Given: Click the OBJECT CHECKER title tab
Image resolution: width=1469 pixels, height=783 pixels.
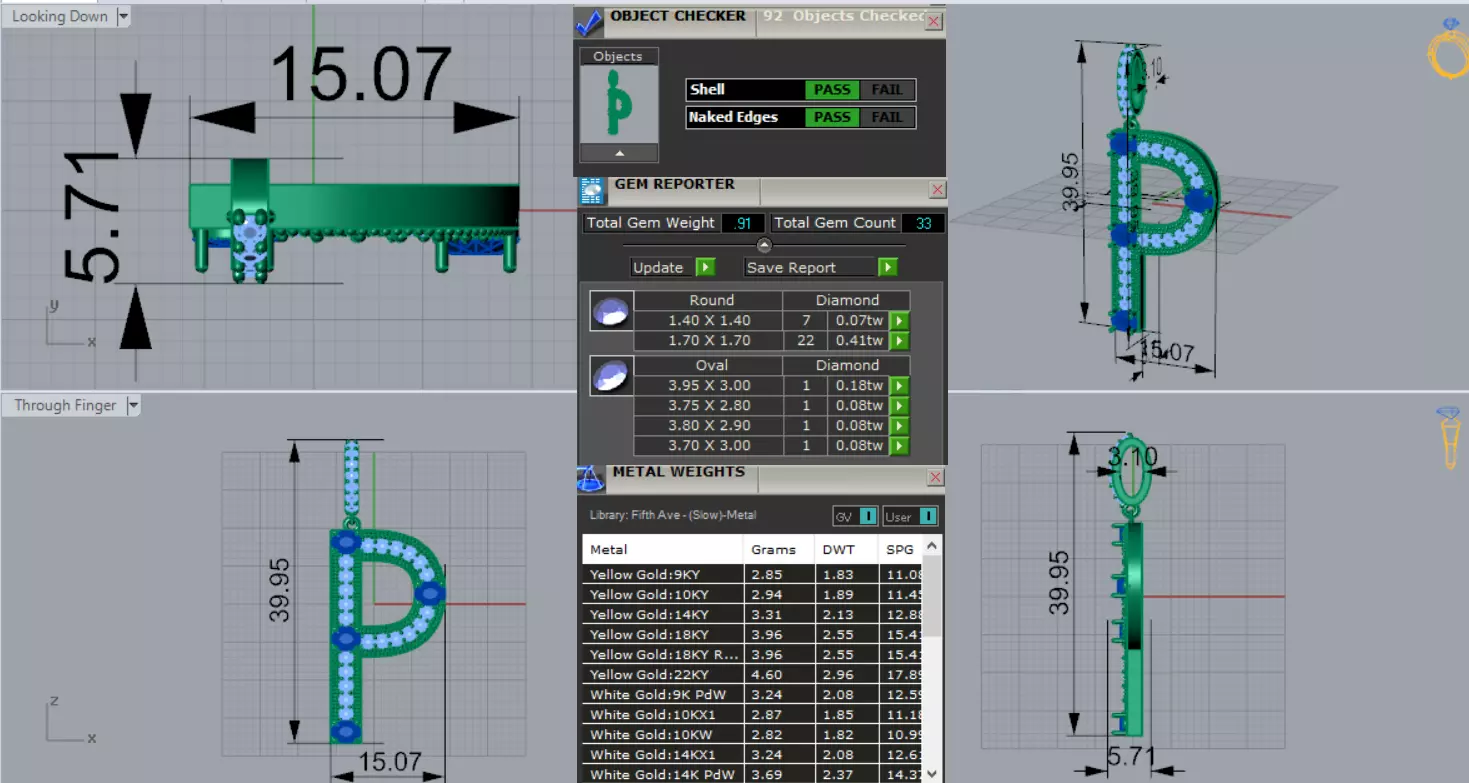Looking at the screenshot, I should pyautogui.click(x=677, y=16).
